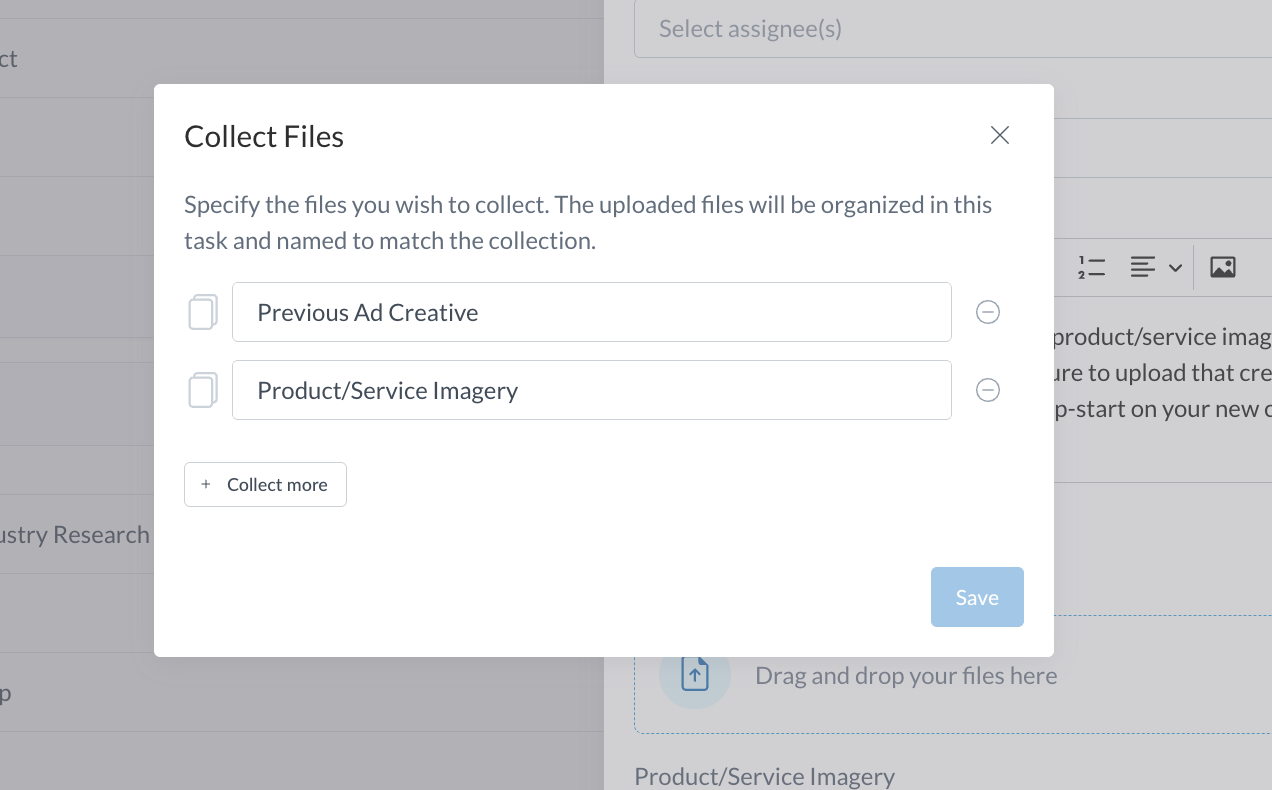Remove the Previous Ad Creative entry
1272x790 pixels.
click(x=987, y=312)
